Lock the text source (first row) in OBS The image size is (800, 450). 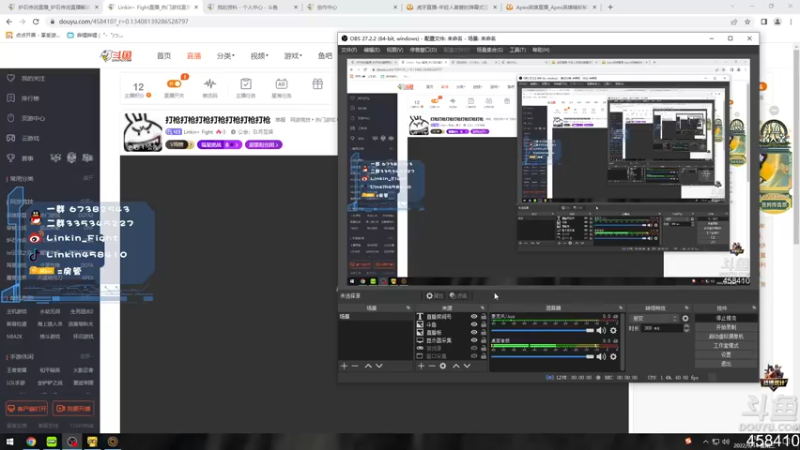tap(483, 317)
